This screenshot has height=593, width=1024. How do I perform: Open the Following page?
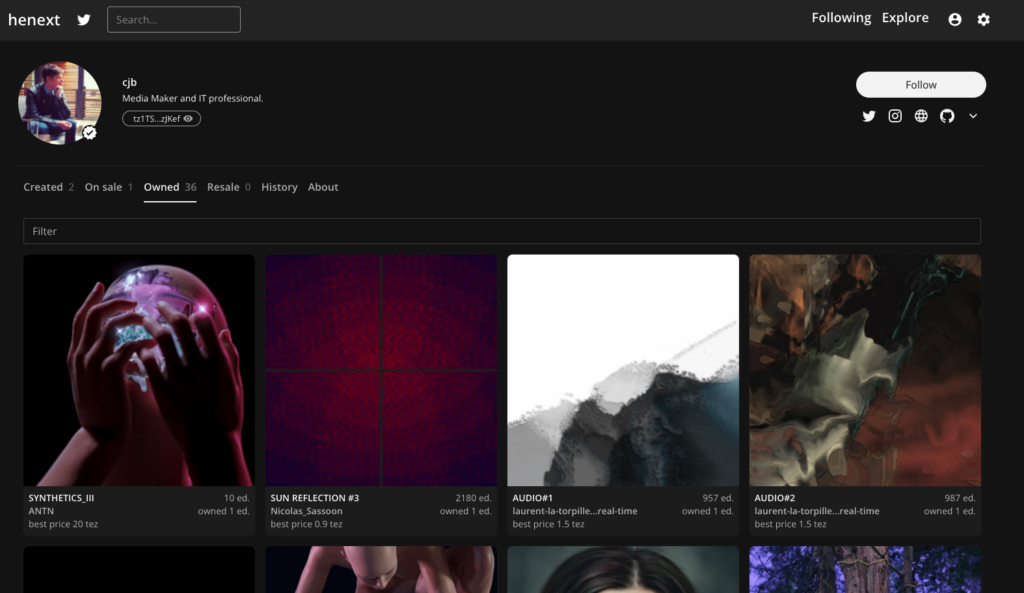click(x=841, y=18)
